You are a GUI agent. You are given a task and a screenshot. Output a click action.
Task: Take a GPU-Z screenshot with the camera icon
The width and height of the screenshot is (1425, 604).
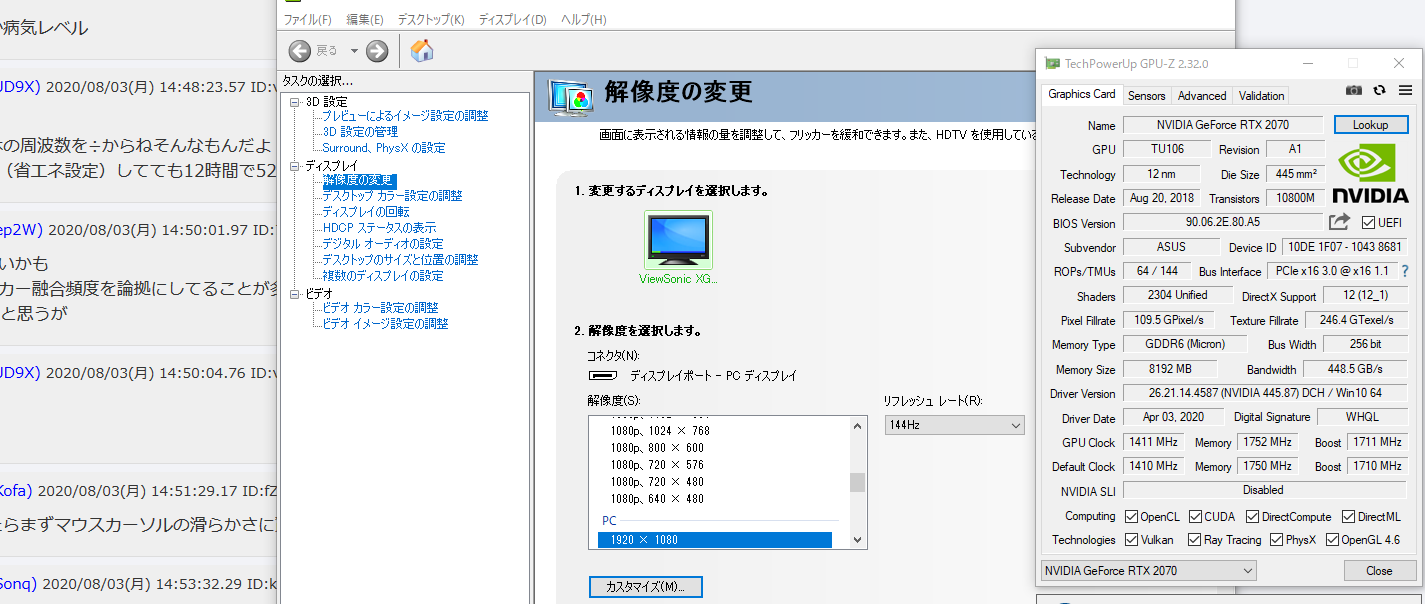pyautogui.click(x=1353, y=90)
